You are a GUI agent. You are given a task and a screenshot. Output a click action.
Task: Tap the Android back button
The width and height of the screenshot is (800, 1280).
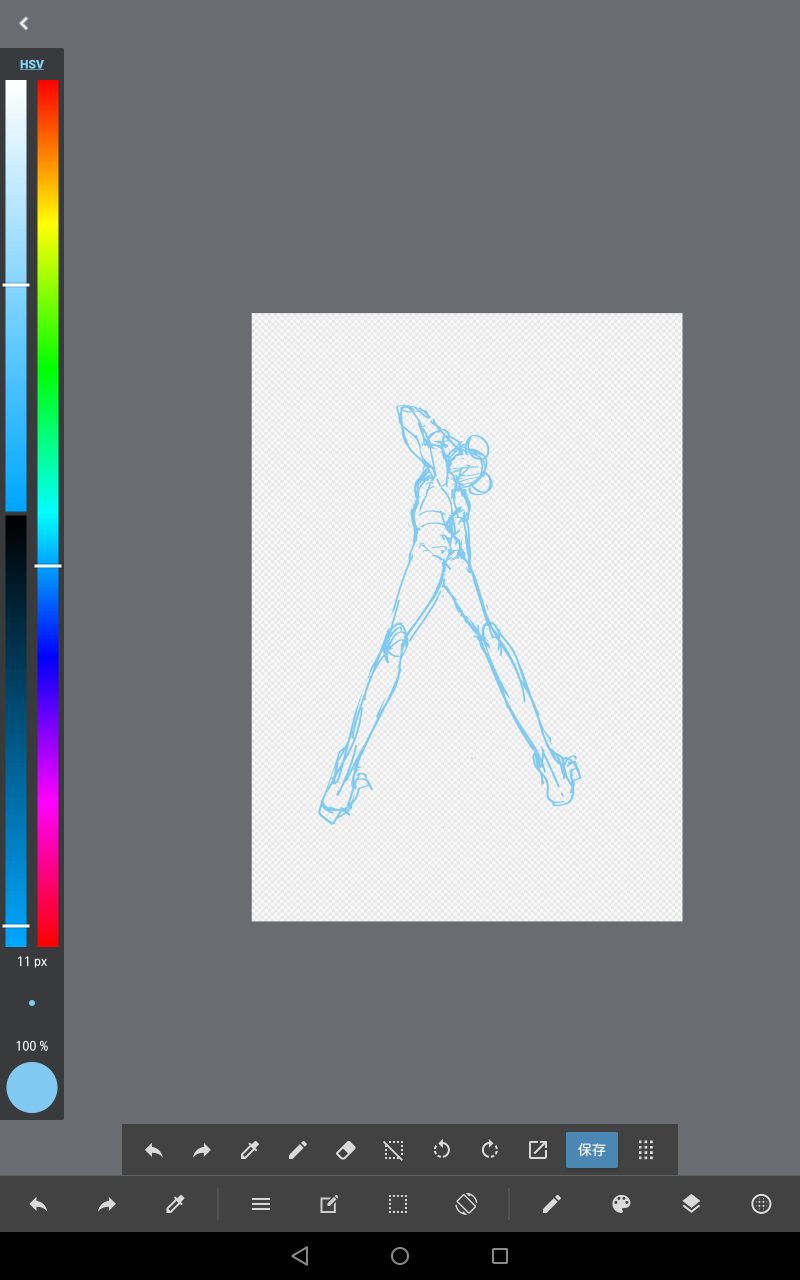coord(300,1256)
